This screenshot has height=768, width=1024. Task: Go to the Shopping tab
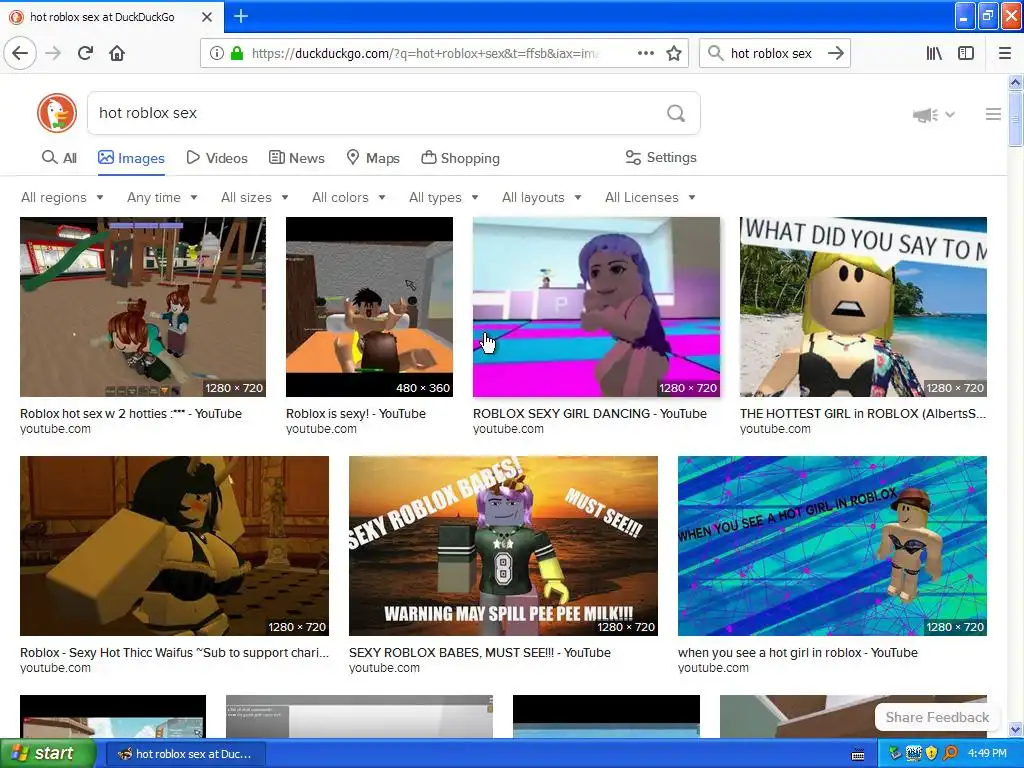tap(460, 158)
